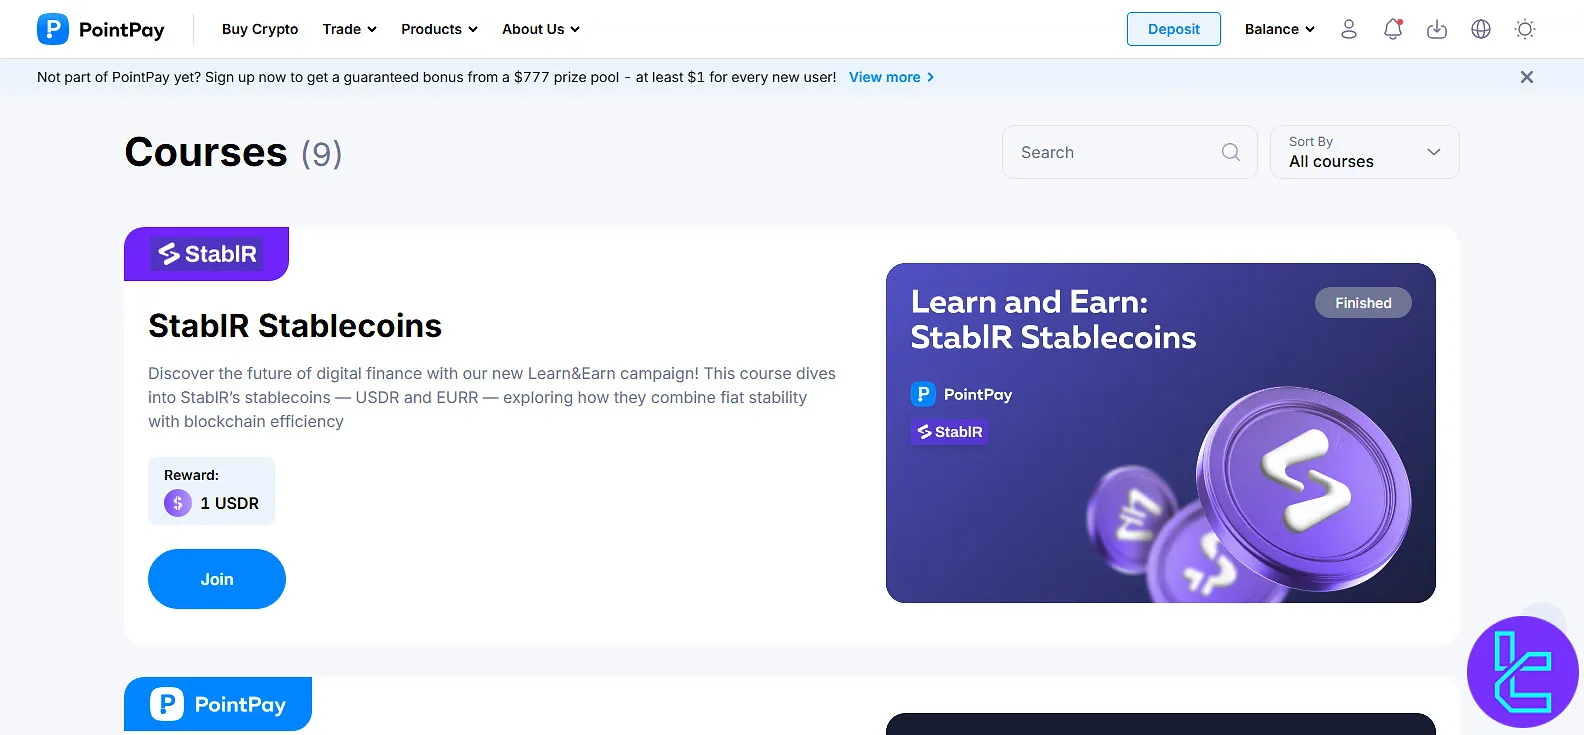
Task: Click the promo text about $777 prize pool
Action: 437,77
